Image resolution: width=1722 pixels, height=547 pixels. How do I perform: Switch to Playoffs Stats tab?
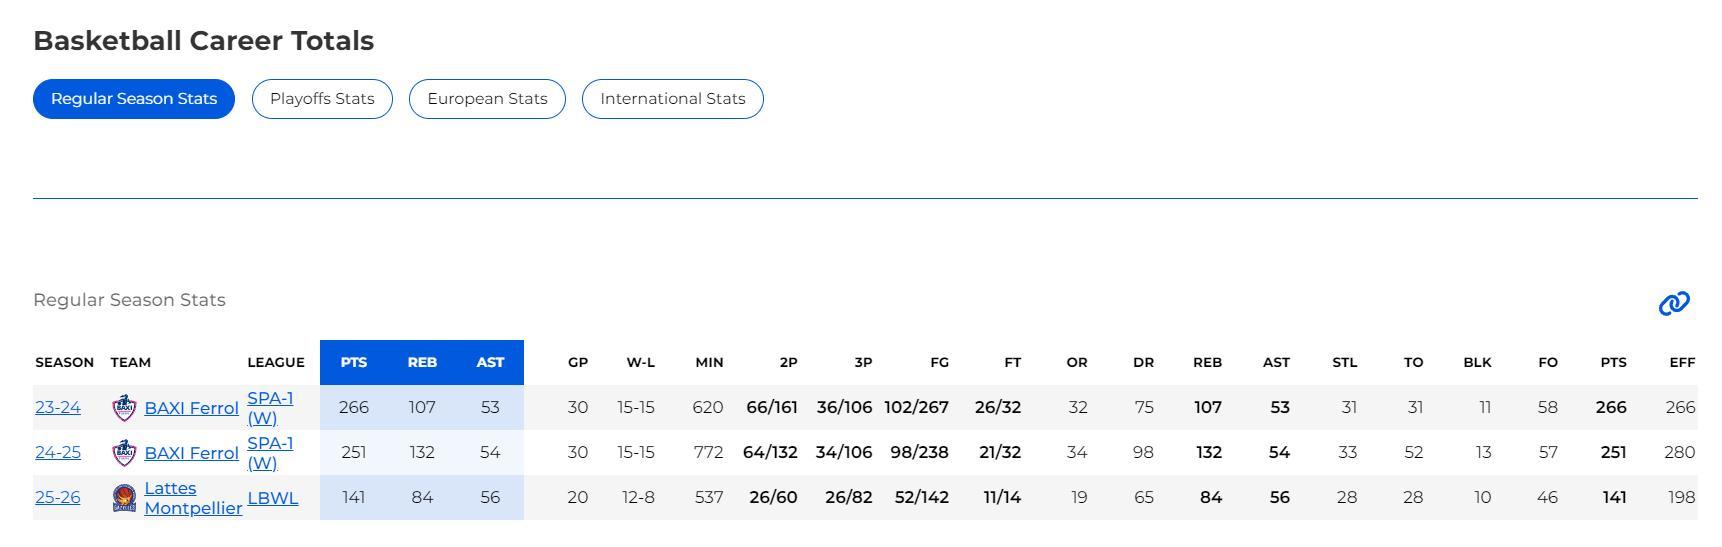(322, 99)
